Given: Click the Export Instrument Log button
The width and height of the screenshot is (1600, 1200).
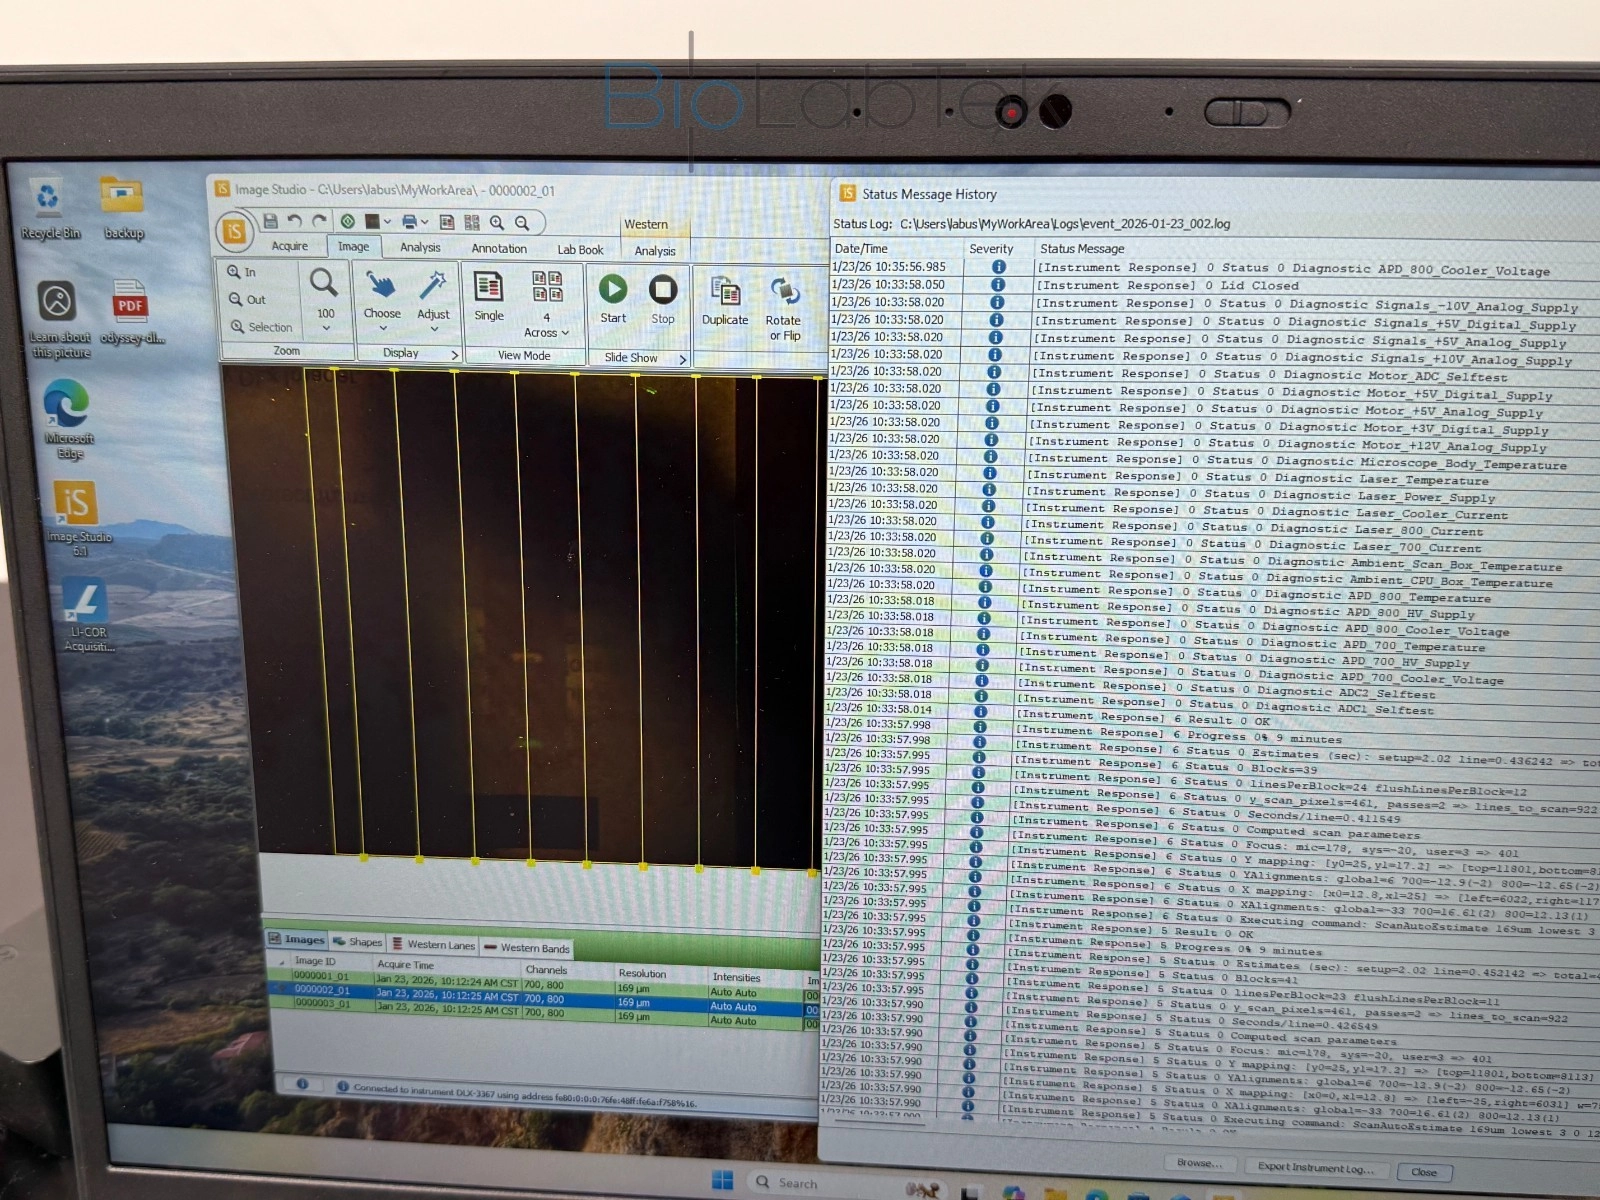Looking at the screenshot, I should tap(1315, 1167).
